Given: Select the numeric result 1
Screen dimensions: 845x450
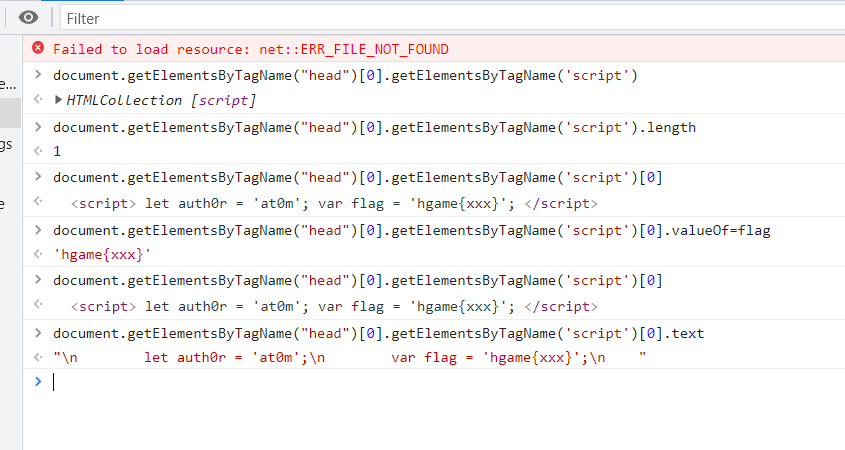Looking at the screenshot, I should [57, 151].
